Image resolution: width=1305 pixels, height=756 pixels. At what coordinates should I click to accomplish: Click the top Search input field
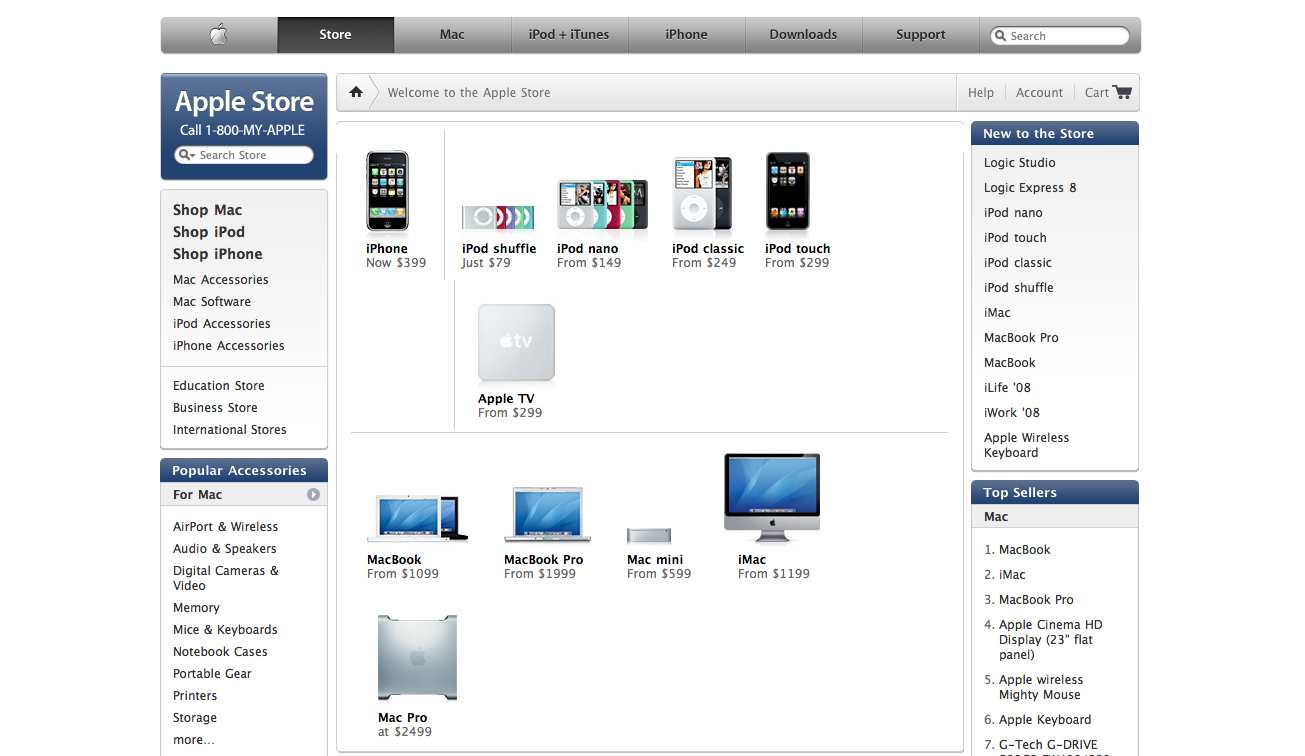click(1060, 36)
